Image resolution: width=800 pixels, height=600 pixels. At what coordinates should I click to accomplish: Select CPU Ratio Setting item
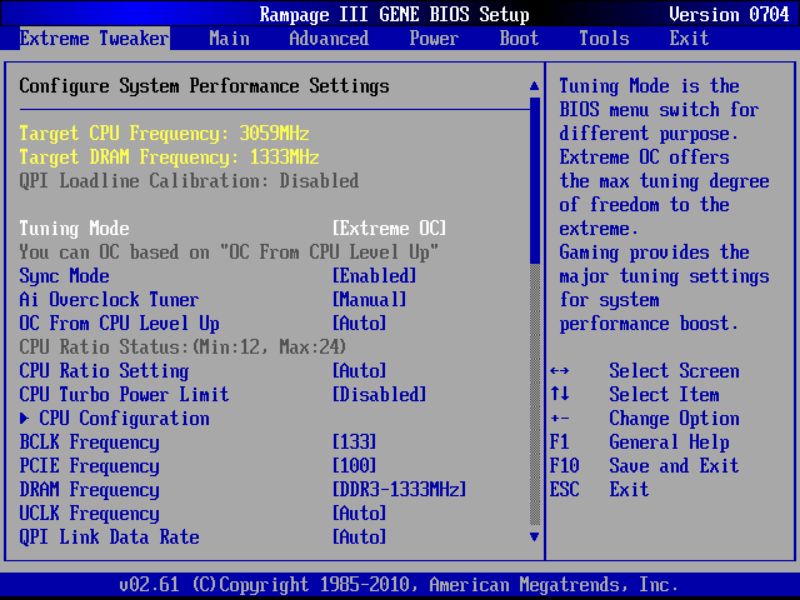pos(104,371)
